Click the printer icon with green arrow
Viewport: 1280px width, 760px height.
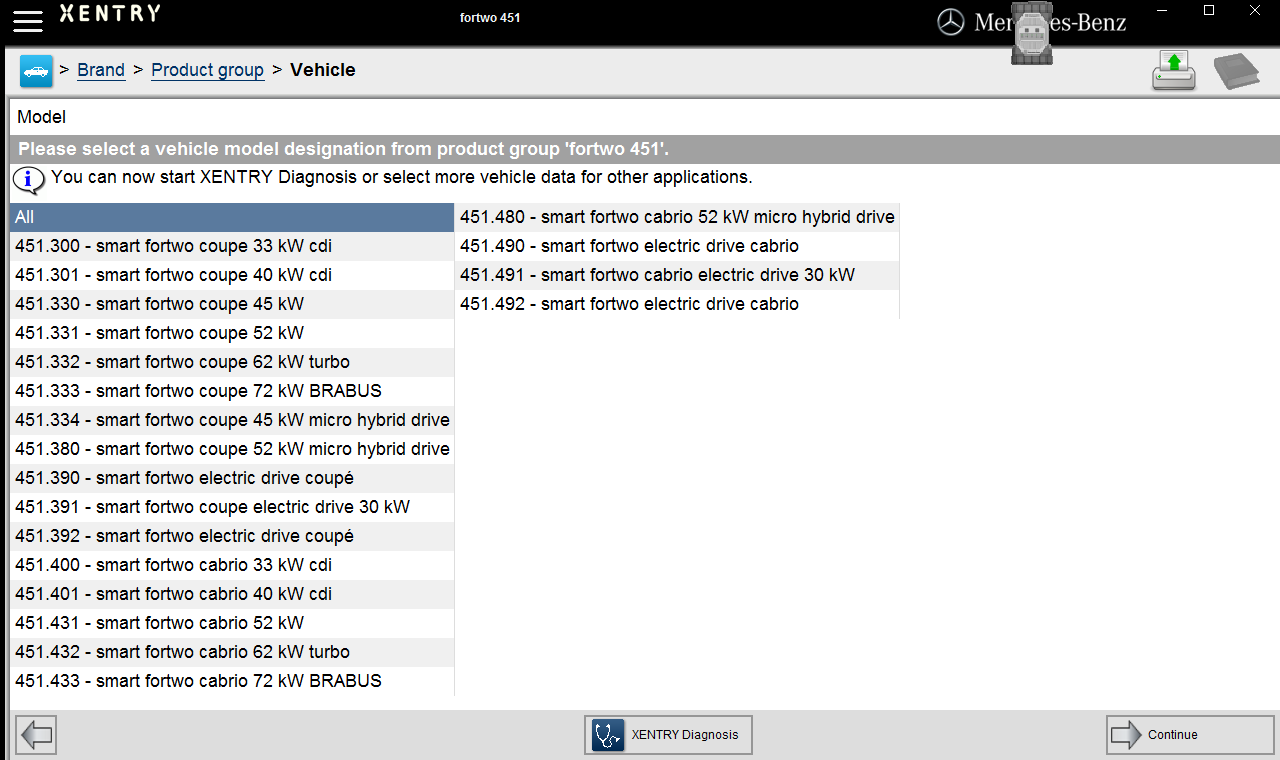pos(1174,71)
